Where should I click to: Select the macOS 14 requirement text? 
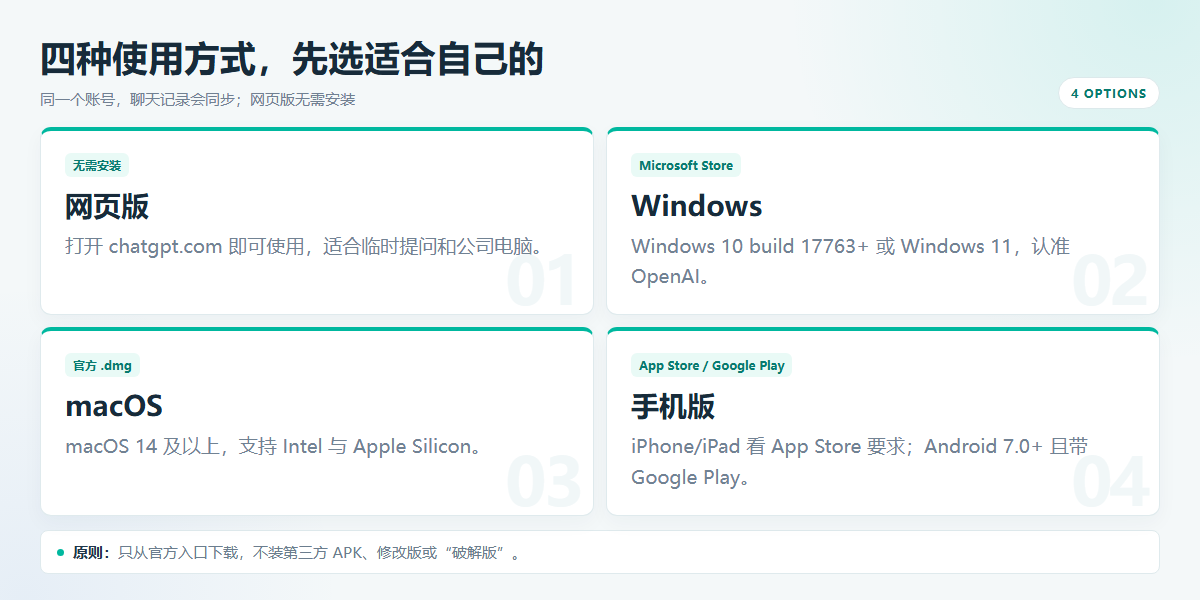(277, 446)
